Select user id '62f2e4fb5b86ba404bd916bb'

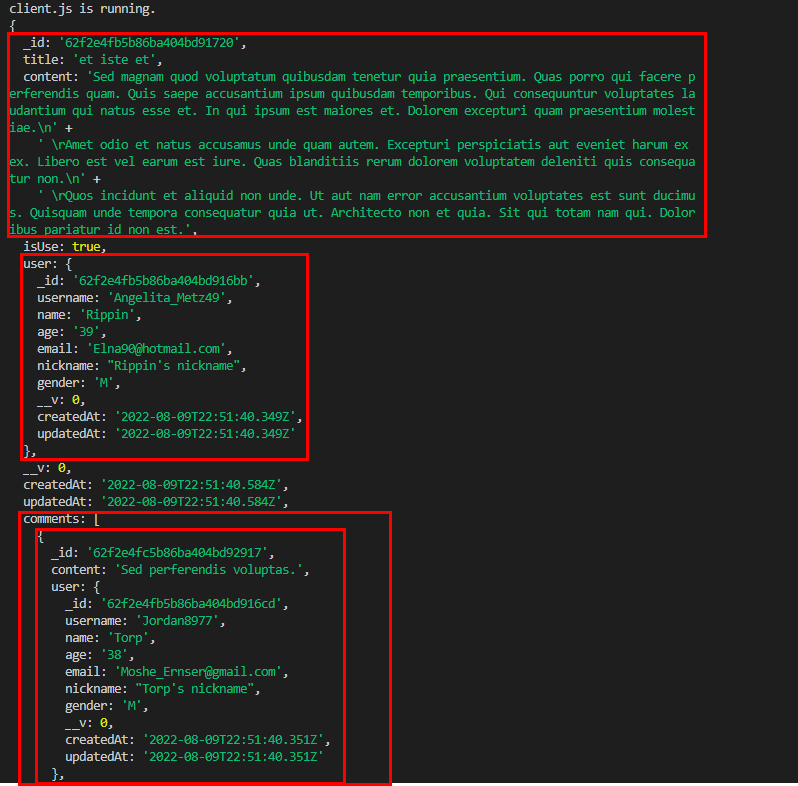pos(163,281)
